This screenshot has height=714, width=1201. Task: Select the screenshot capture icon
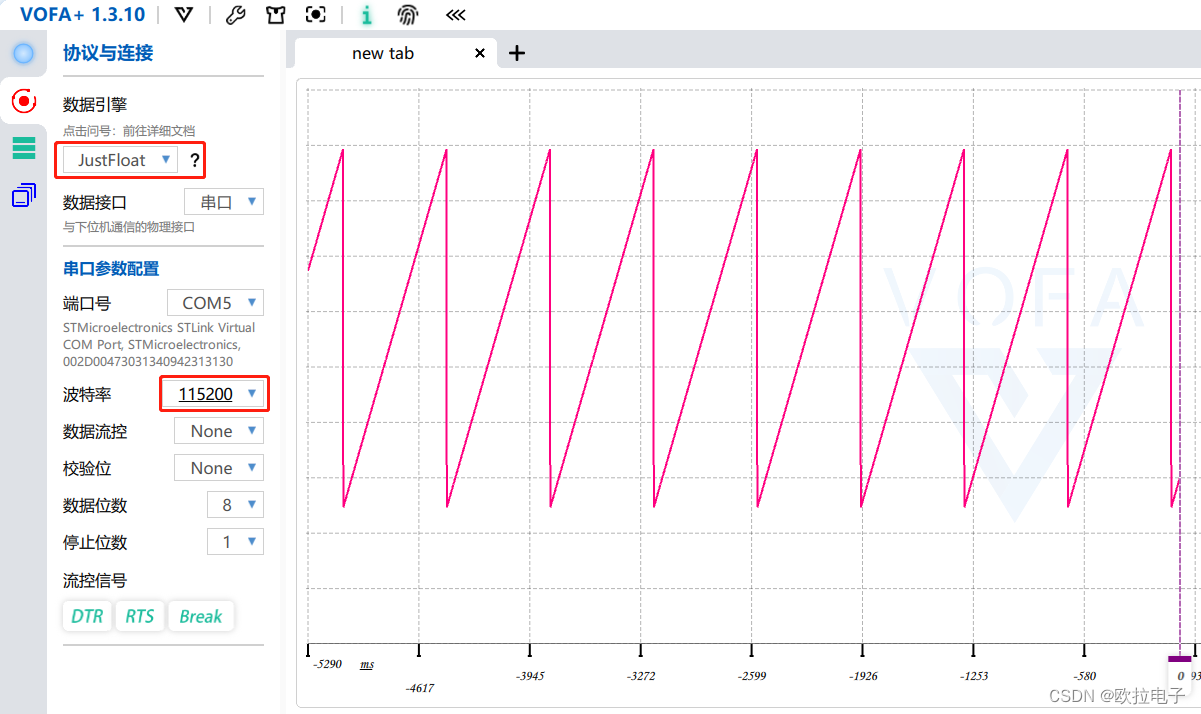coord(315,15)
